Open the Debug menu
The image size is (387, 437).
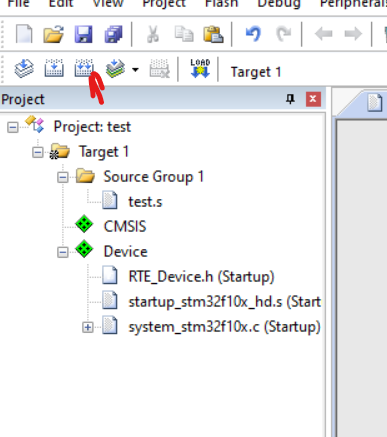[279, 5]
